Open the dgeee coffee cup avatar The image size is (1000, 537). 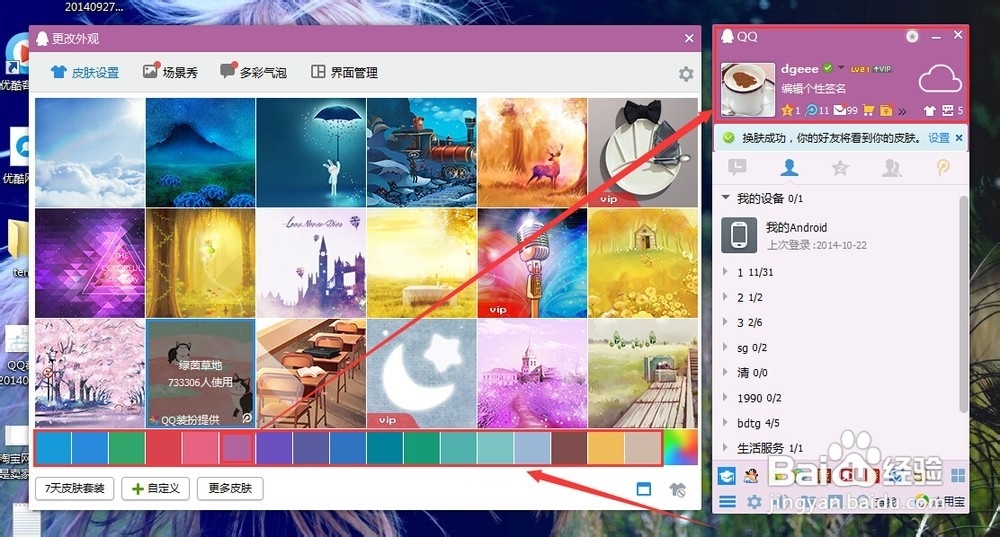click(748, 90)
